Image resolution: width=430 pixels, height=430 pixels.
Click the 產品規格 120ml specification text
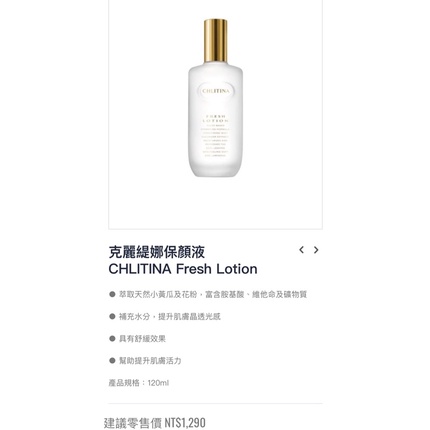click(139, 383)
